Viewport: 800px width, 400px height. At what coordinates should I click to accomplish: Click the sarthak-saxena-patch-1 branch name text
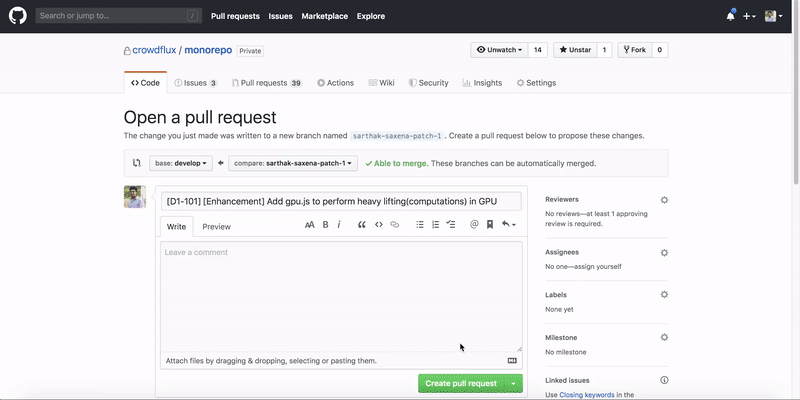tap(396, 136)
